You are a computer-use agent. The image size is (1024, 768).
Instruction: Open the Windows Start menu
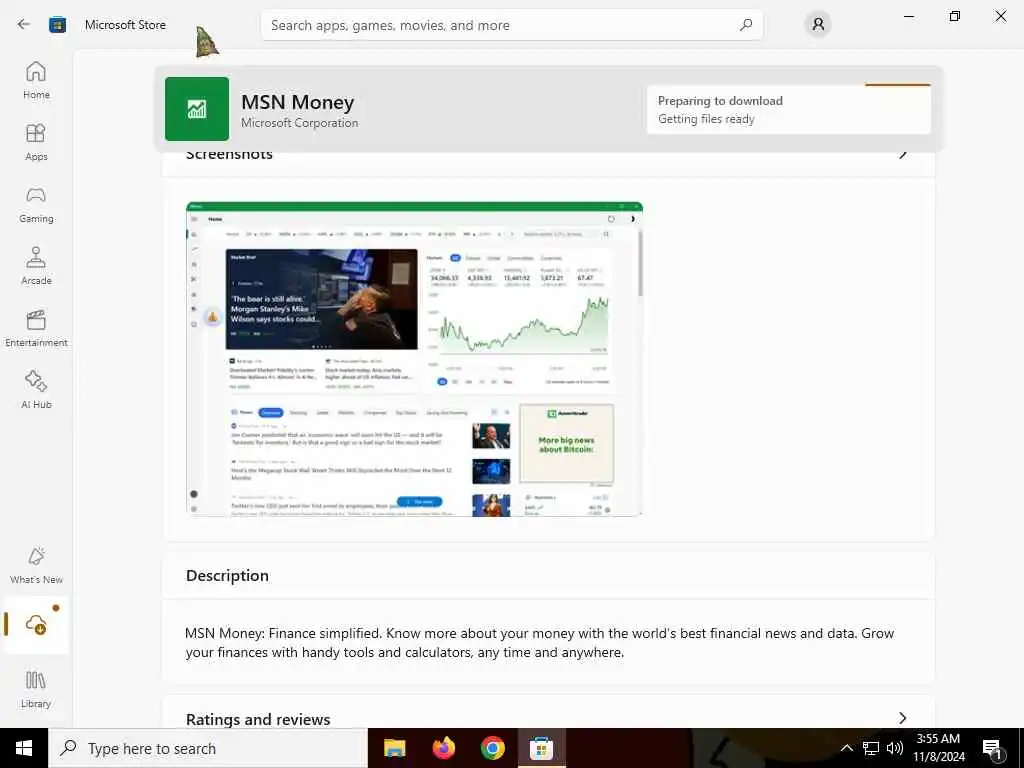pyautogui.click(x=24, y=748)
